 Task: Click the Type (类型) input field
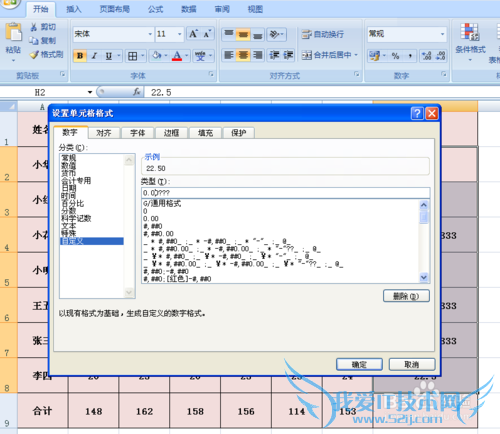click(285, 193)
